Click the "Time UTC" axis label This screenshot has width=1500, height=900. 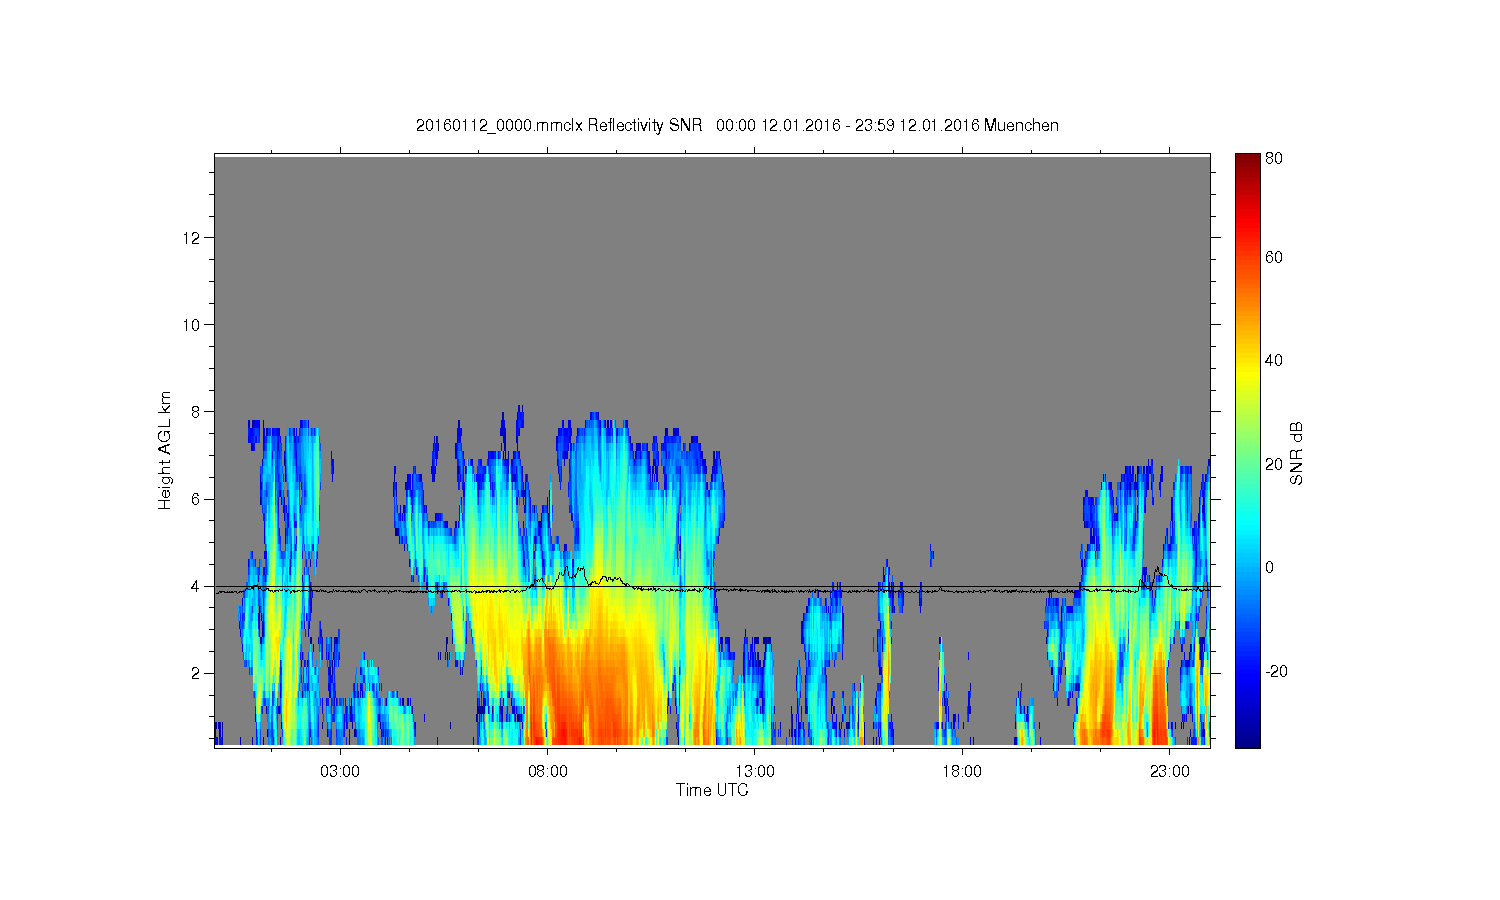pos(712,790)
